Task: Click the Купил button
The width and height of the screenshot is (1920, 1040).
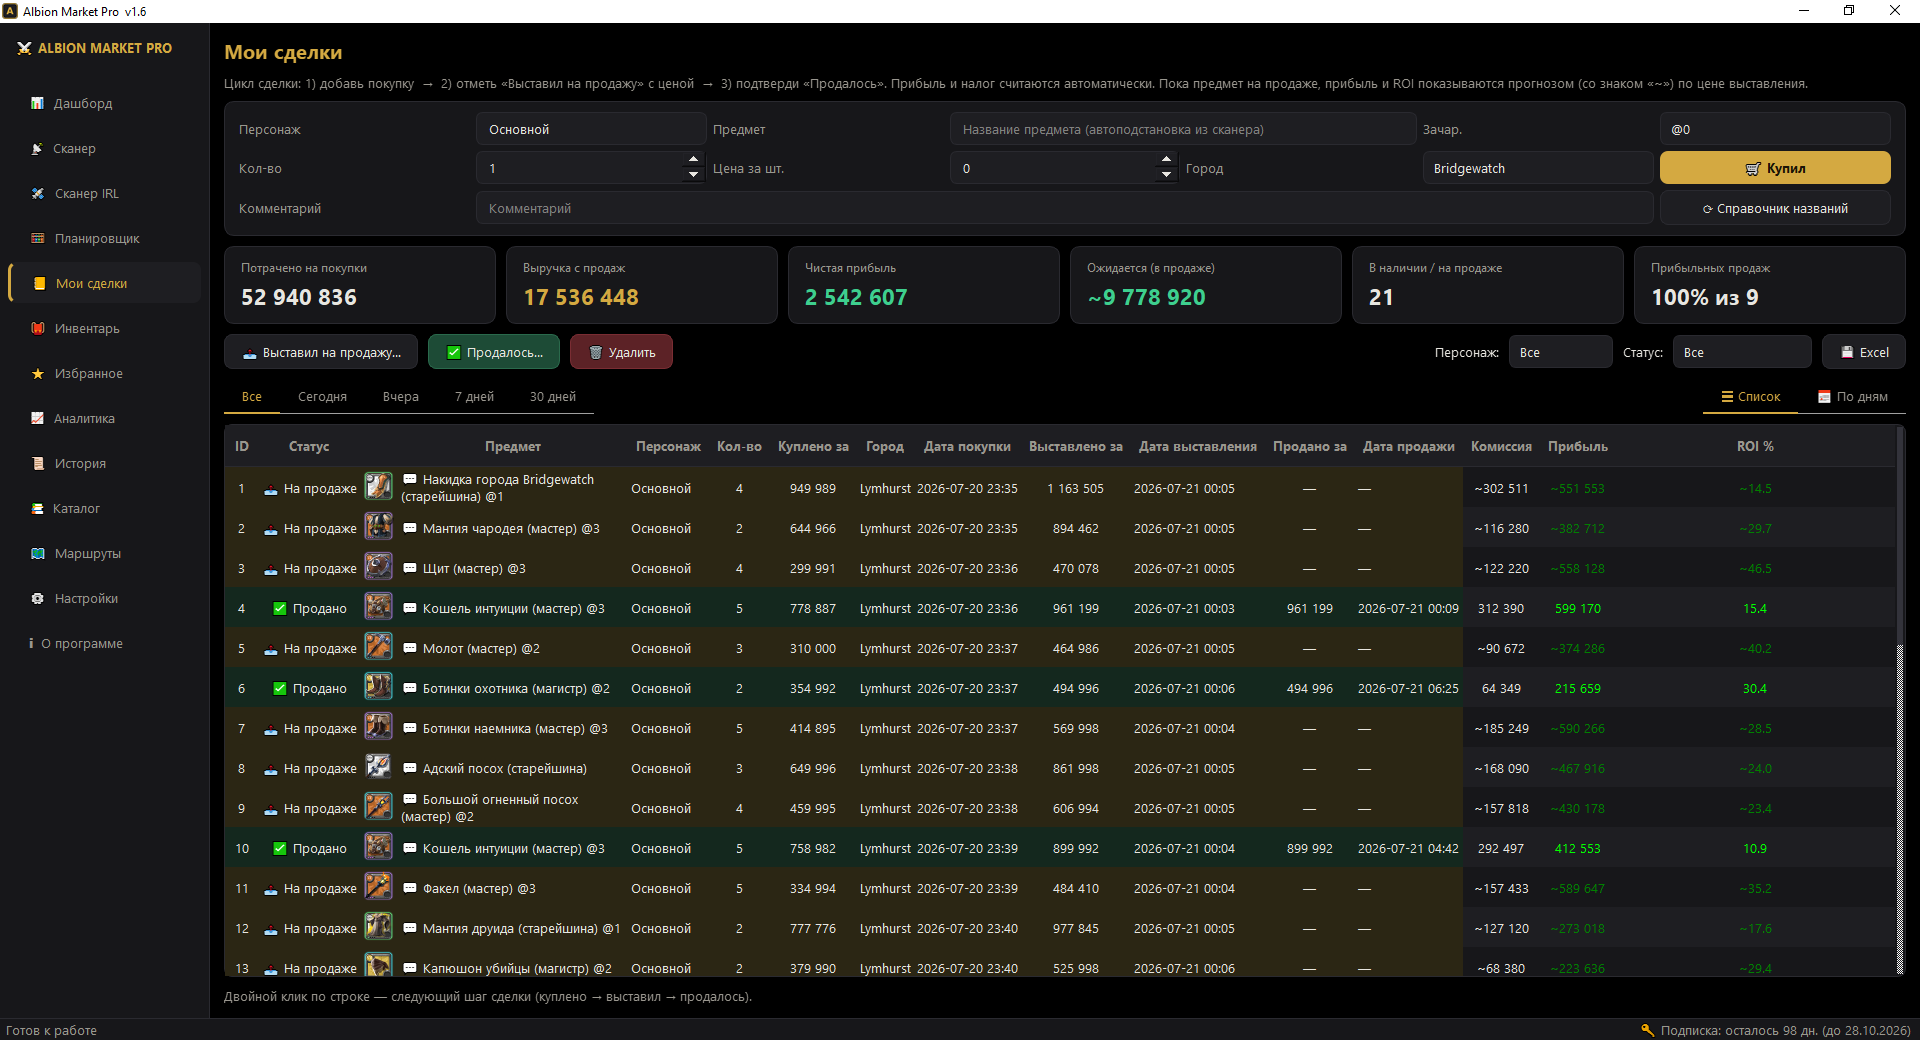Action: [x=1775, y=168]
